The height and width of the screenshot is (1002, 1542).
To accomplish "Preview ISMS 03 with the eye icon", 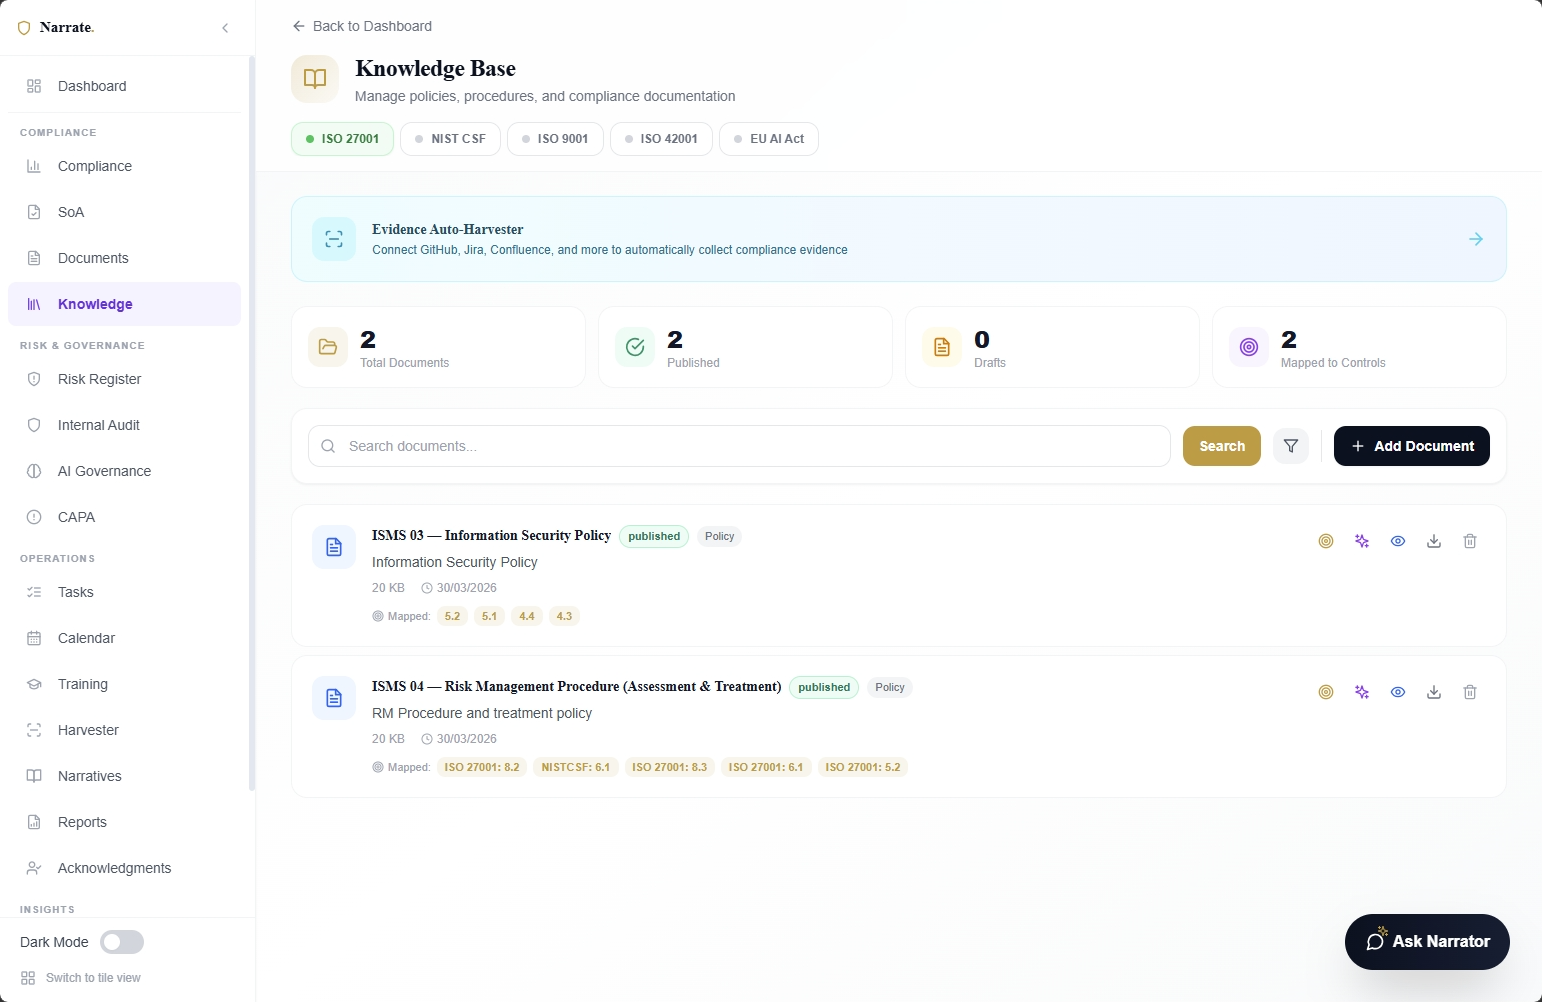I will 1397,540.
